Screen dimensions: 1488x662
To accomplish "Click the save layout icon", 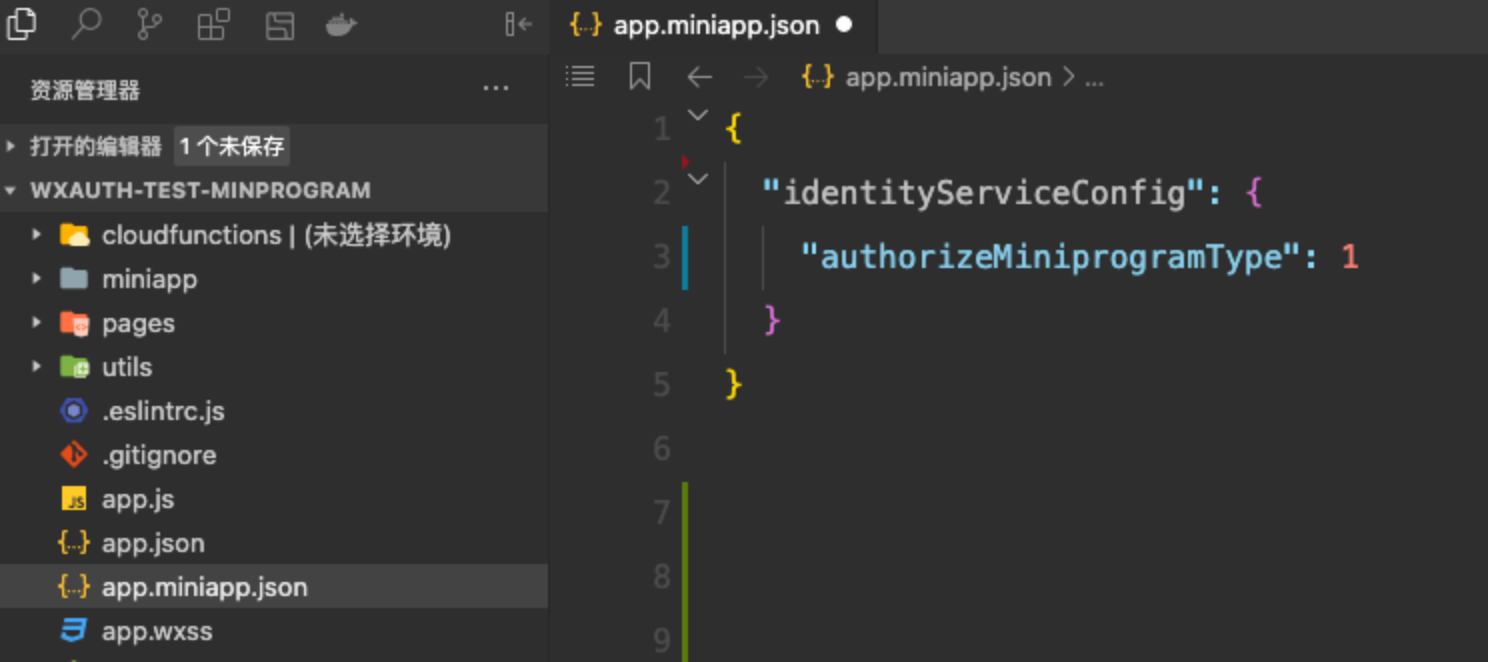I will coord(279,25).
